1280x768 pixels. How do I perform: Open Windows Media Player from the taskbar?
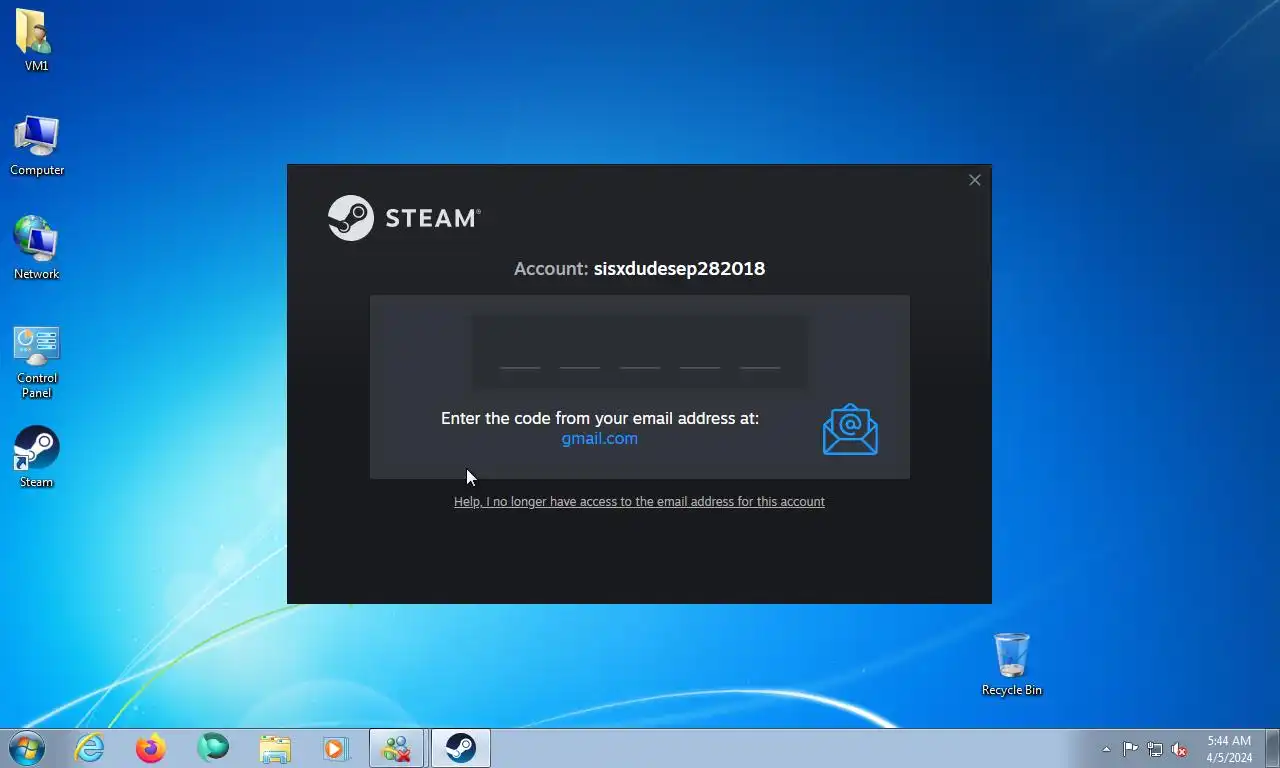335,748
